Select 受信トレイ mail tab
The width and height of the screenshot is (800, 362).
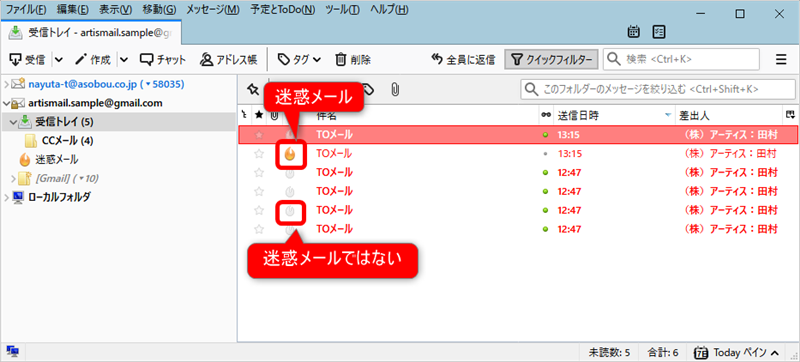pos(91,32)
